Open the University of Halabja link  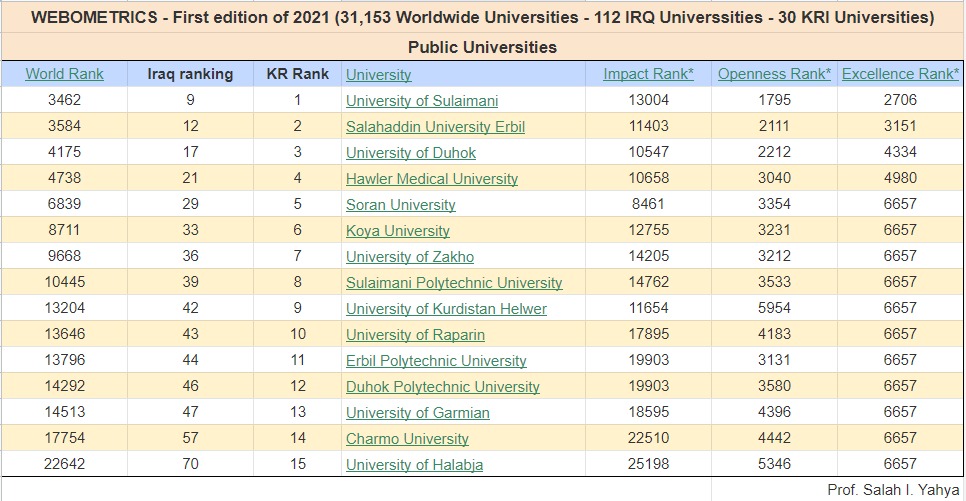click(x=414, y=464)
